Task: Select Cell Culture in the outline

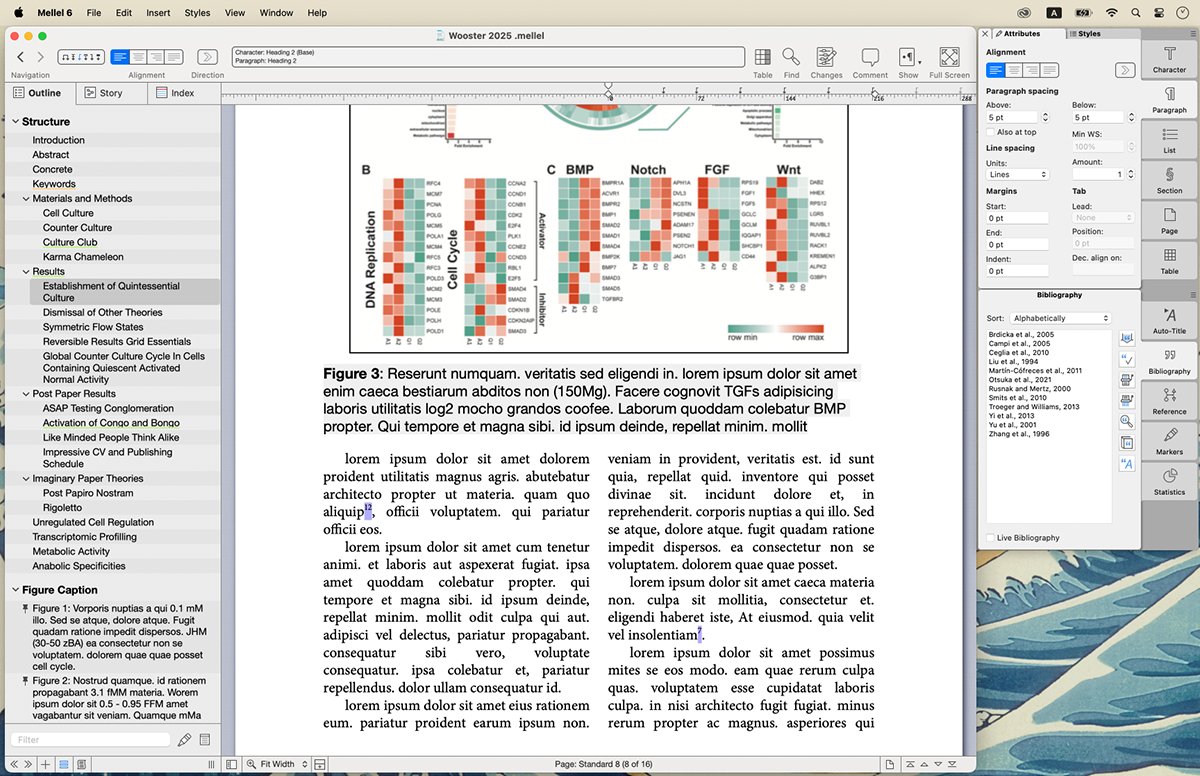Action: tap(68, 213)
